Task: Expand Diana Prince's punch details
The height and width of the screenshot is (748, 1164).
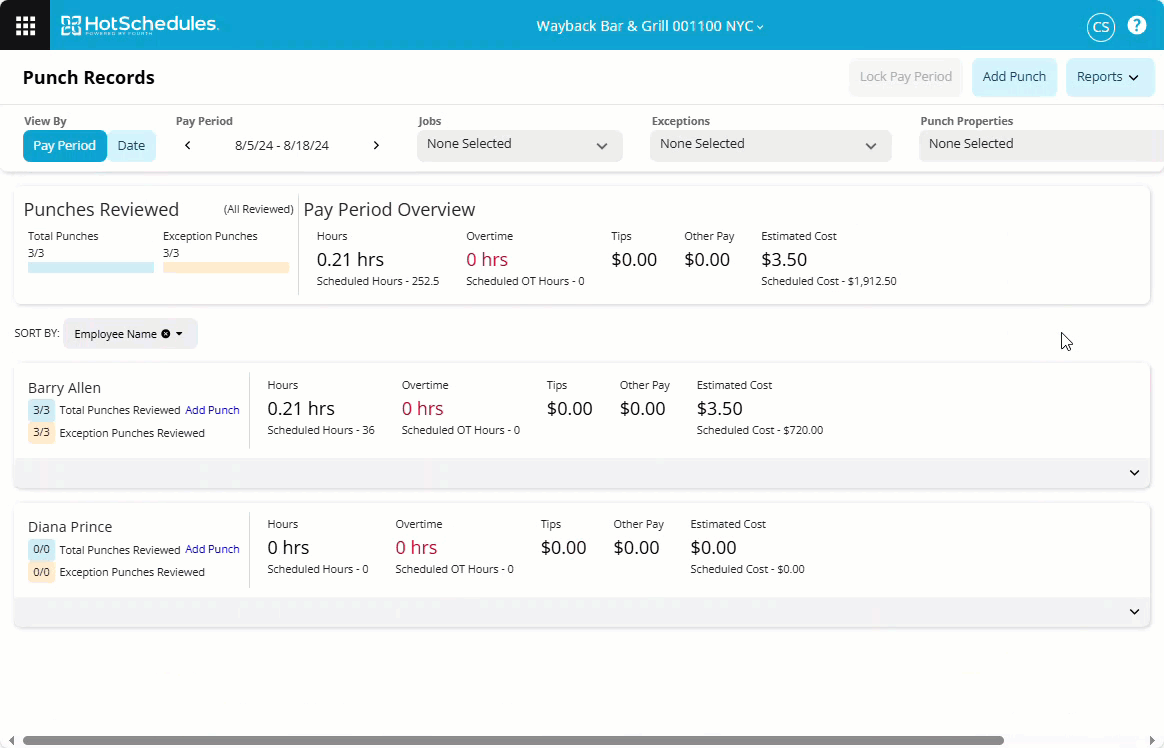Action: click(x=1134, y=612)
